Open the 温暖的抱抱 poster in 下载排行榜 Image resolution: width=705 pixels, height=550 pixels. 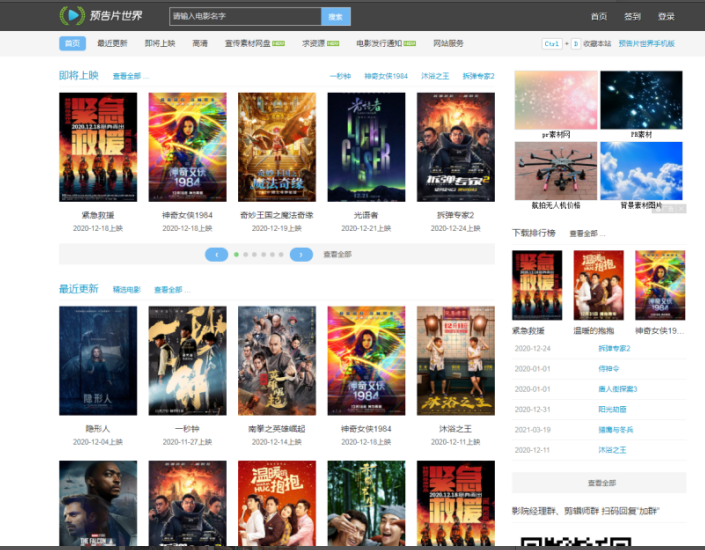598,285
